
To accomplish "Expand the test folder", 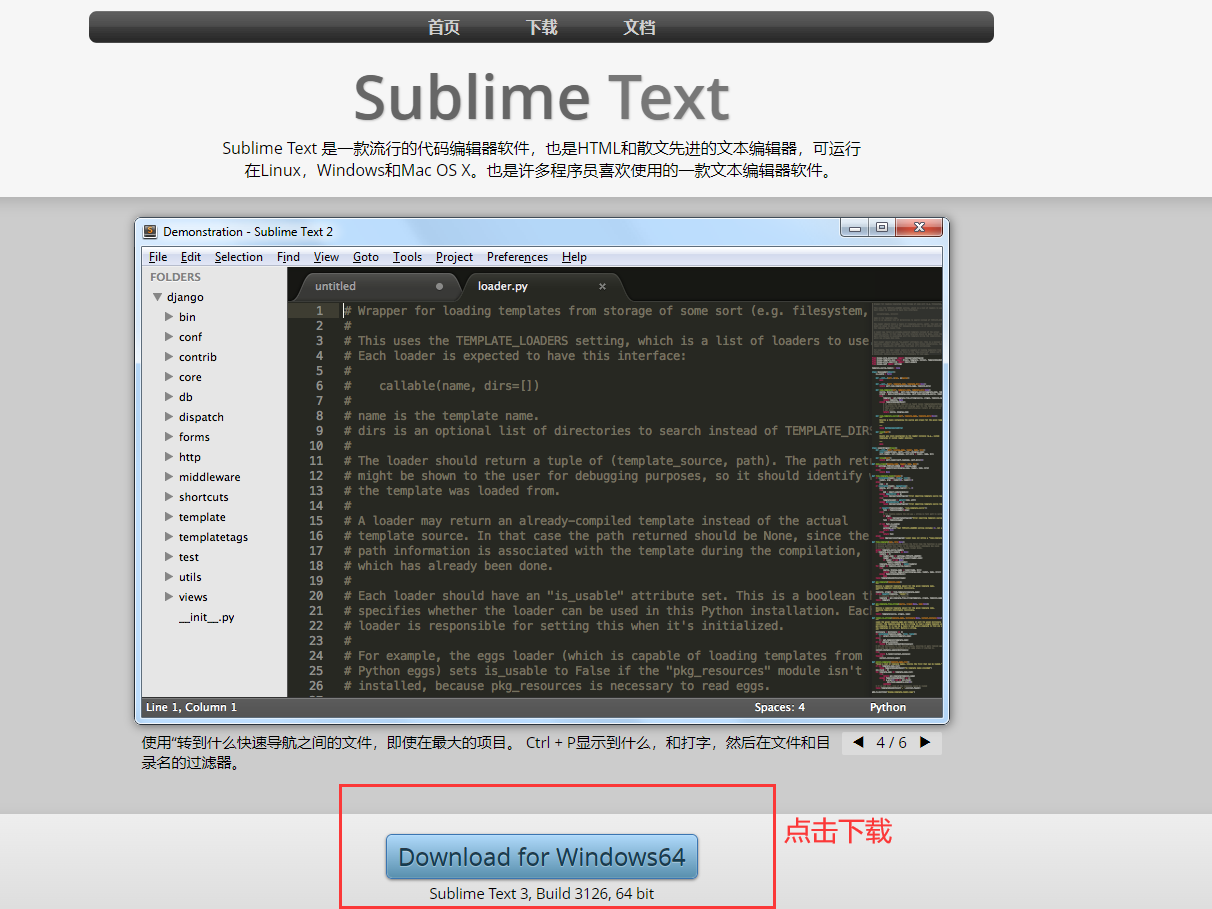I will [x=169, y=557].
